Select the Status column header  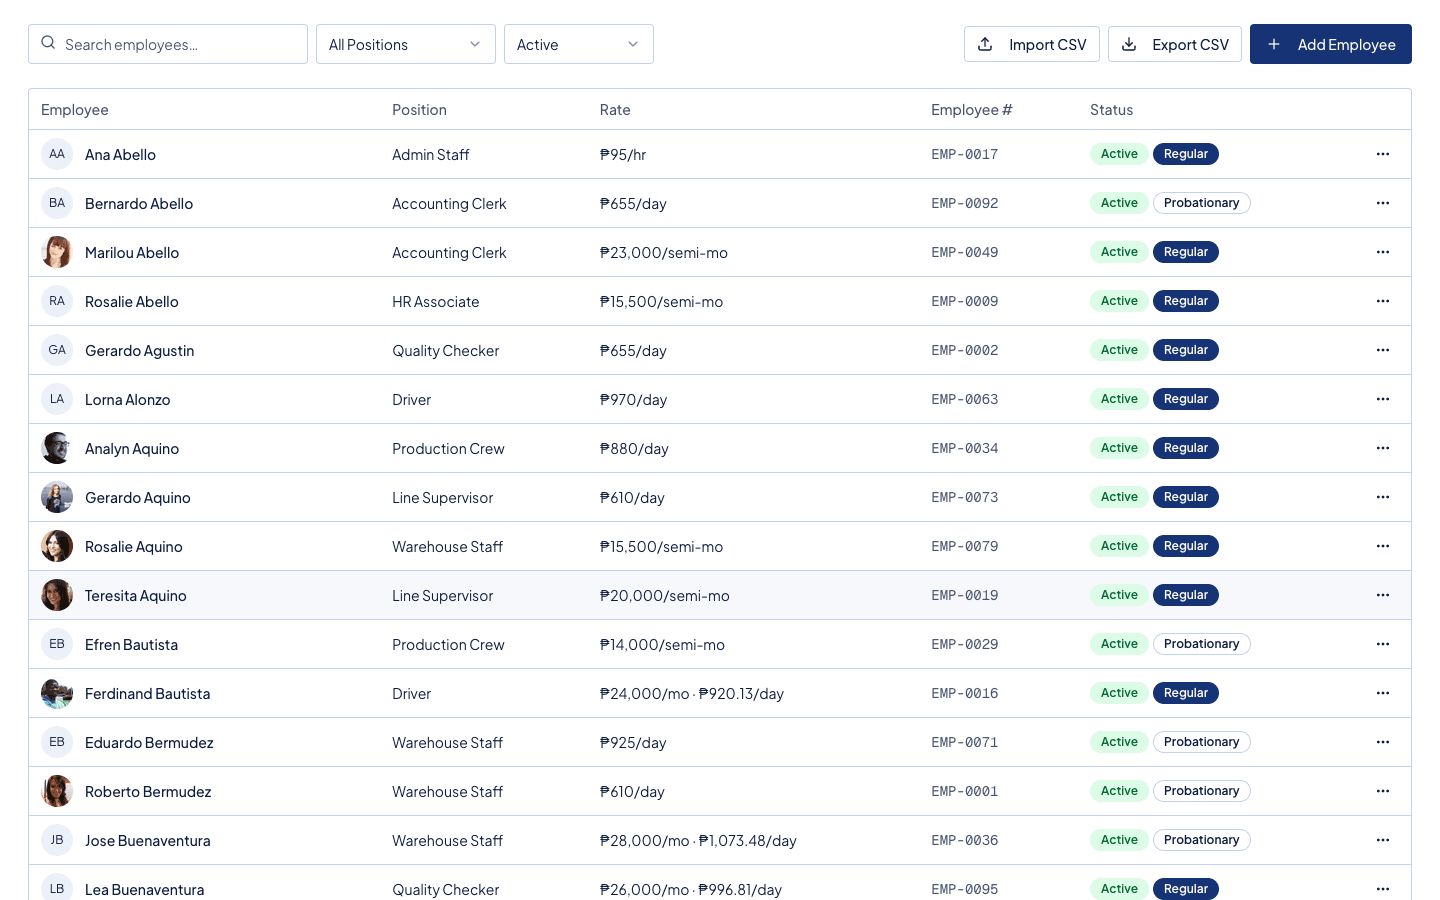[x=1111, y=110]
